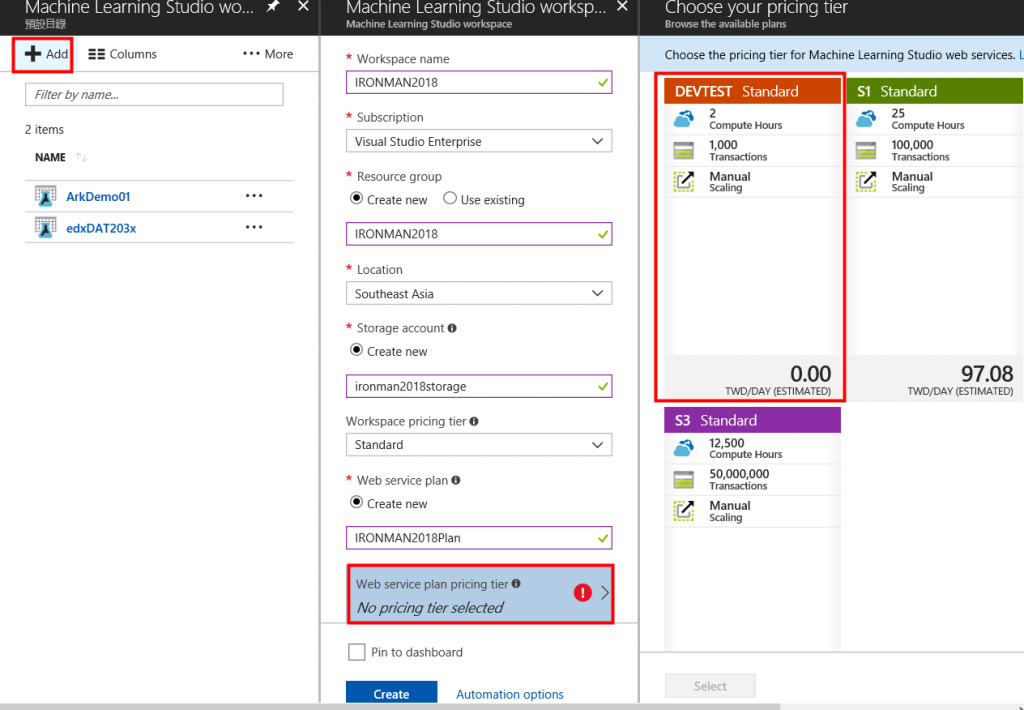The width and height of the screenshot is (1024, 710).
Task: Select the DEVTEST Standard pricing tier header
Action: tap(752, 91)
